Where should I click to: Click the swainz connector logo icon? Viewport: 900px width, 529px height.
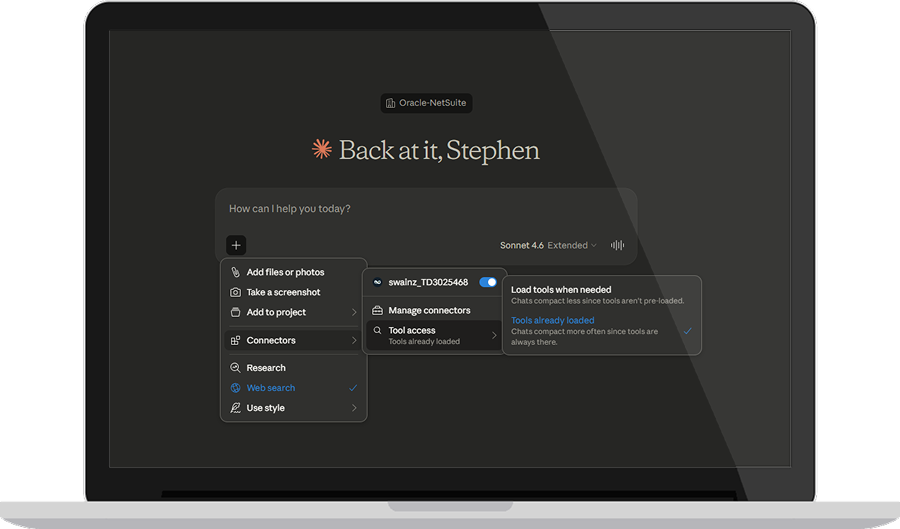(377, 282)
